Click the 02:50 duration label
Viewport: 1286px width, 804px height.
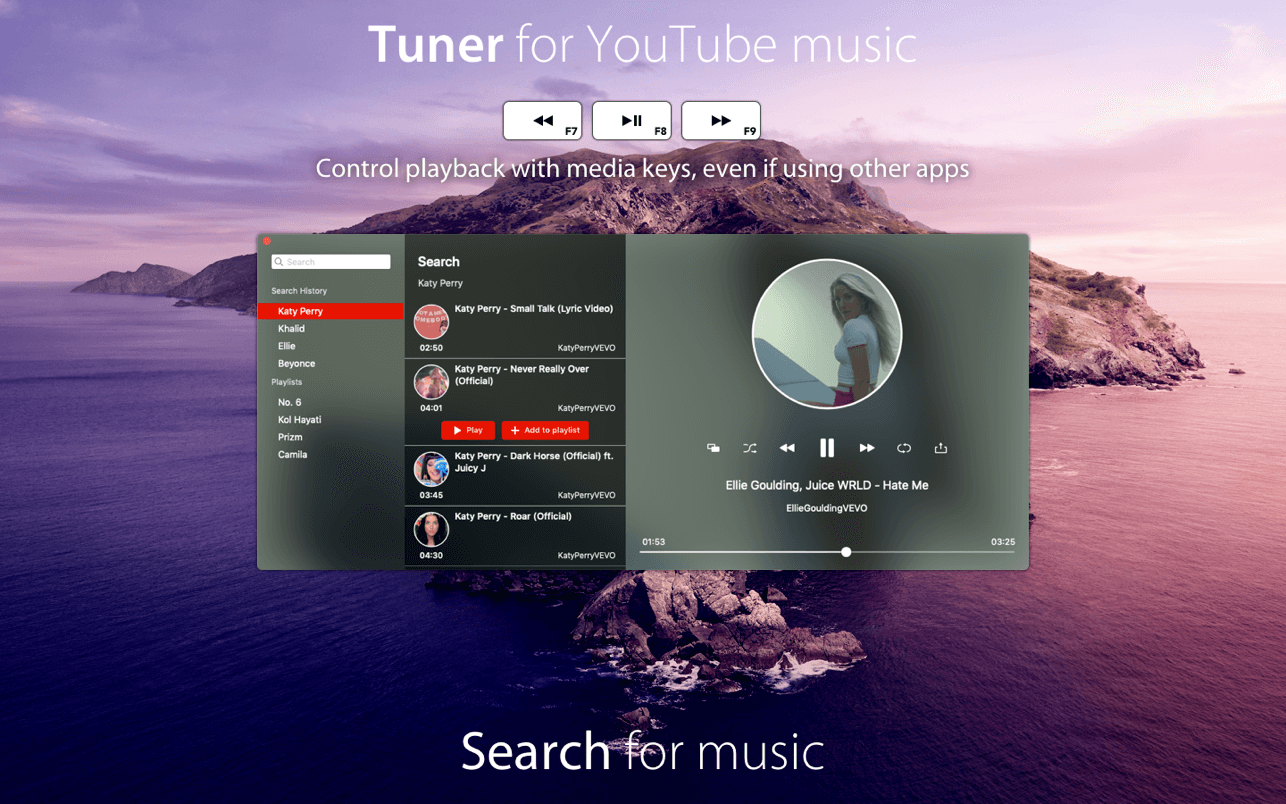(x=431, y=348)
